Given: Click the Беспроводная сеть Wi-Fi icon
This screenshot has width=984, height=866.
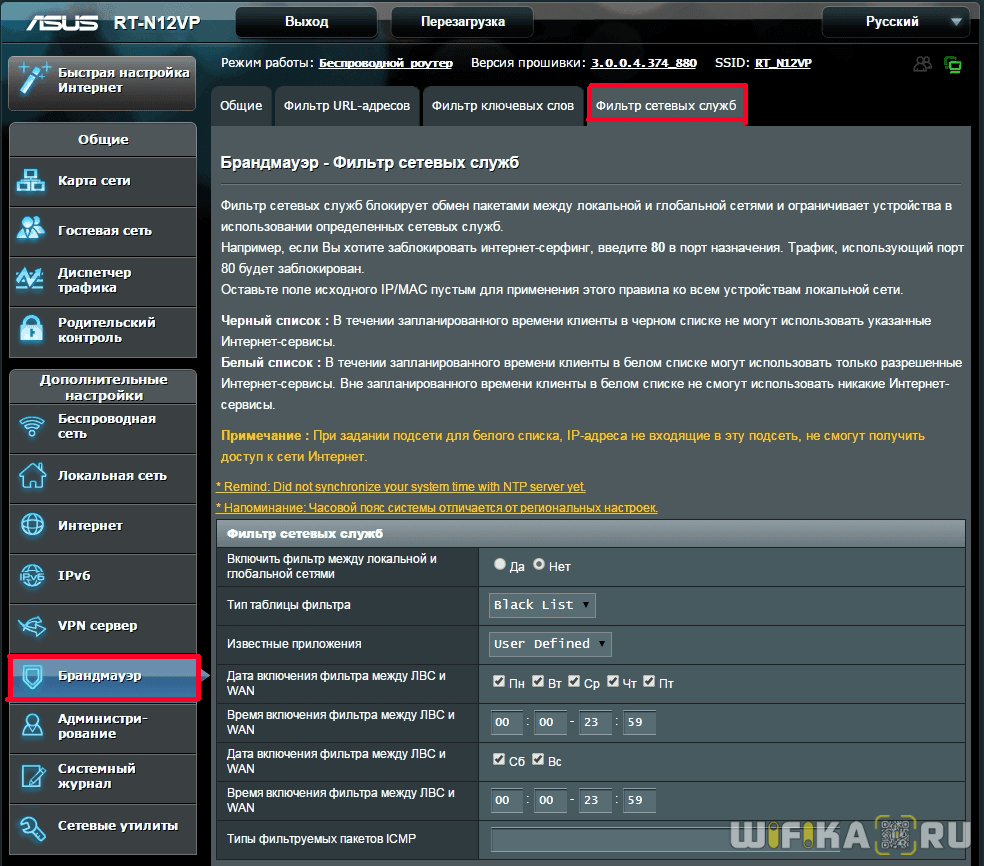Looking at the screenshot, I should tap(32, 427).
